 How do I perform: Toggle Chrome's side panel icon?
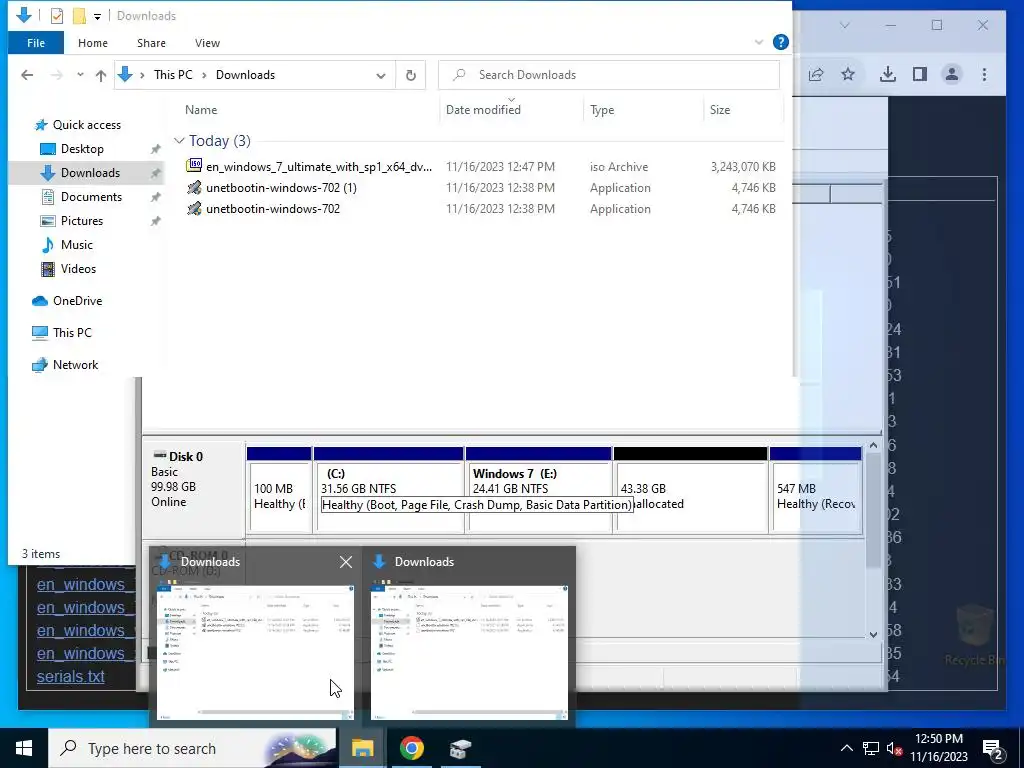(x=920, y=74)
